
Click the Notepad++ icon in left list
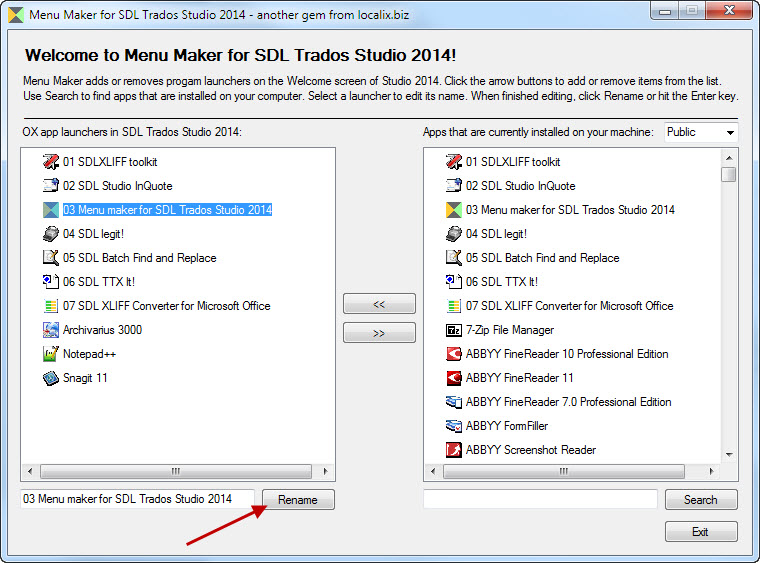[51, 354]
